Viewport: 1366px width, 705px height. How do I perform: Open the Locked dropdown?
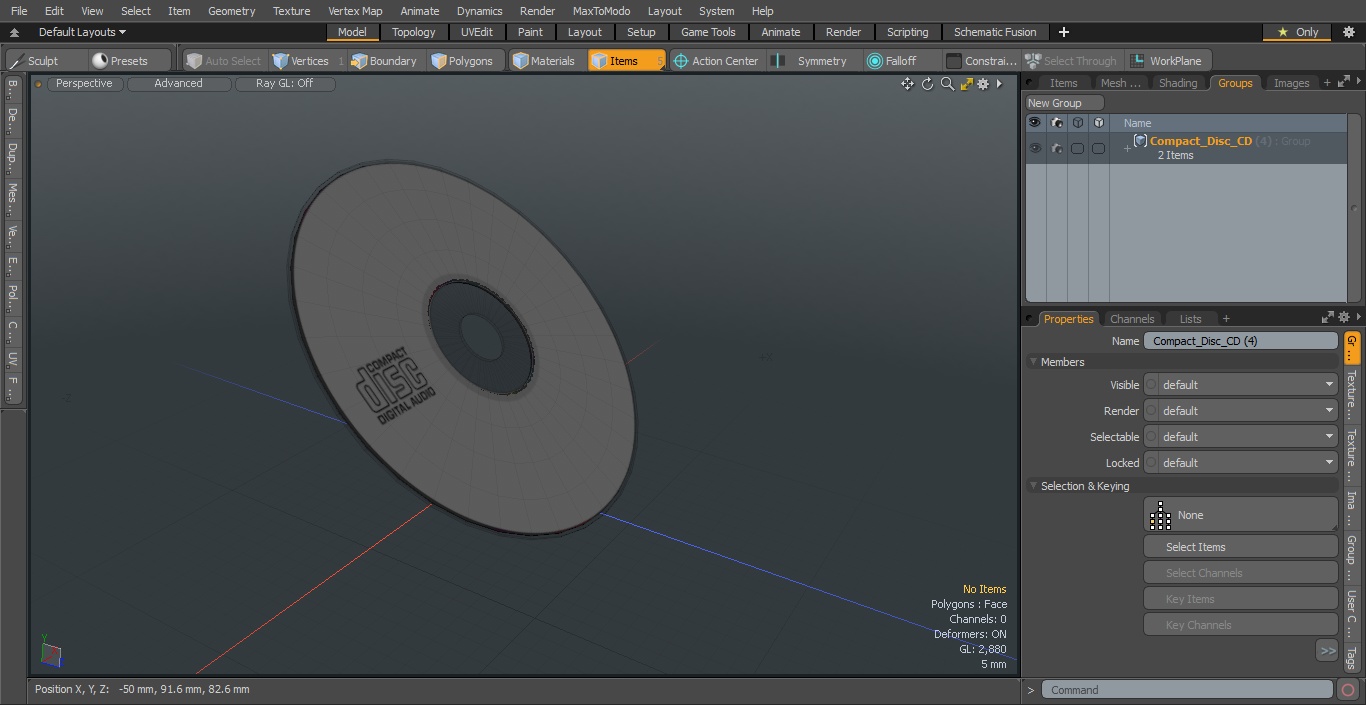click(x=1247, y=463)
